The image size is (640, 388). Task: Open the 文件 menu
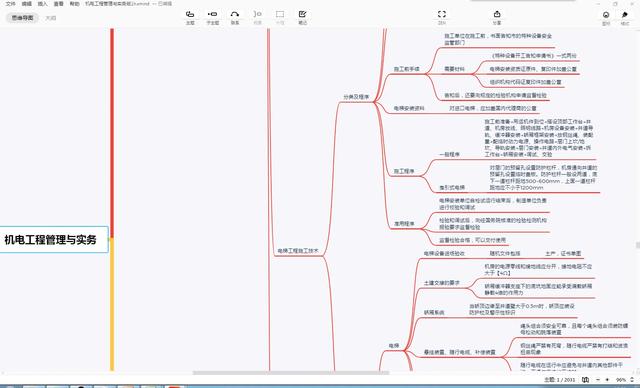[x=11, y=4]
